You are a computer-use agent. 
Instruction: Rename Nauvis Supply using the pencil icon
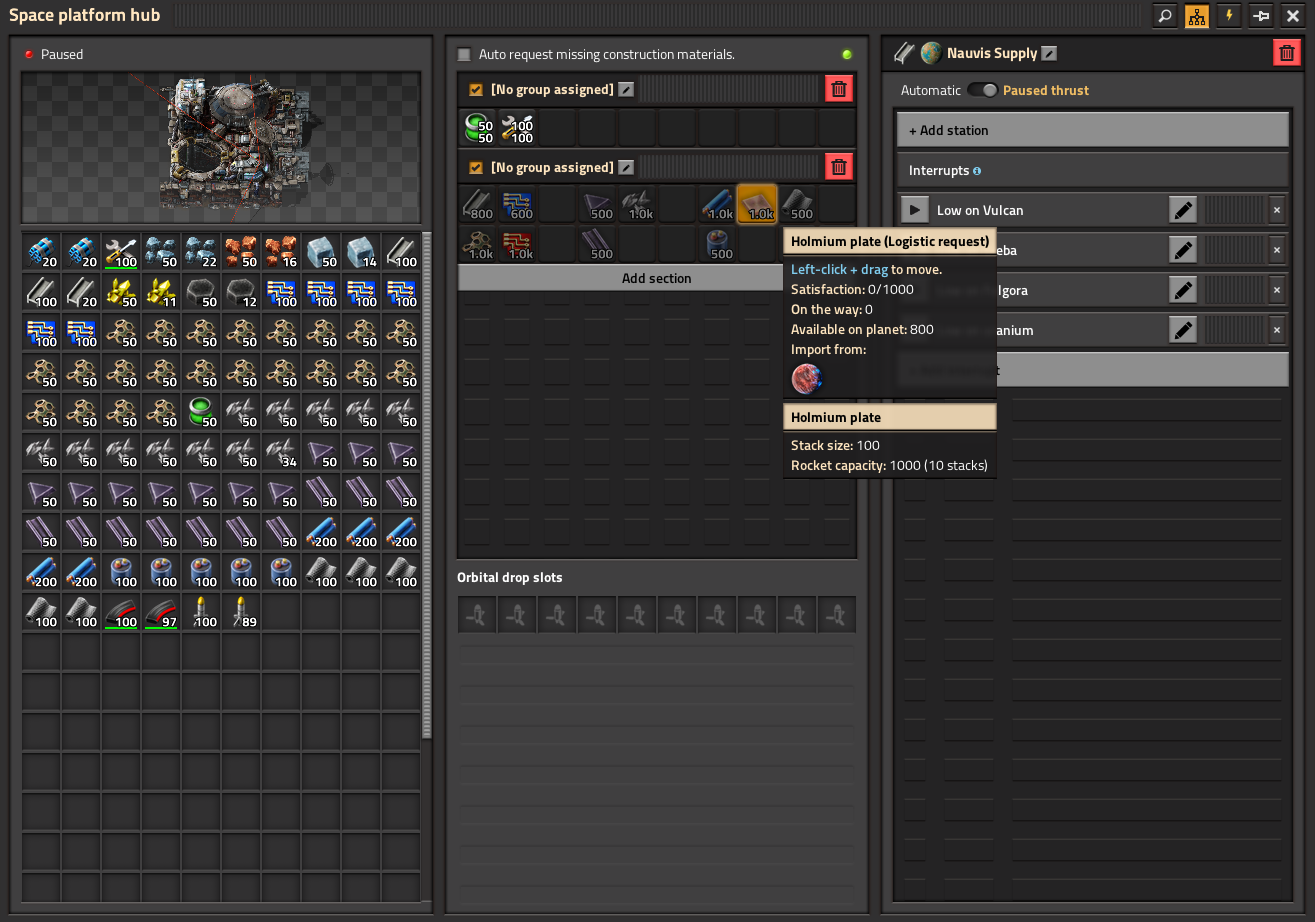[1049, 54]
